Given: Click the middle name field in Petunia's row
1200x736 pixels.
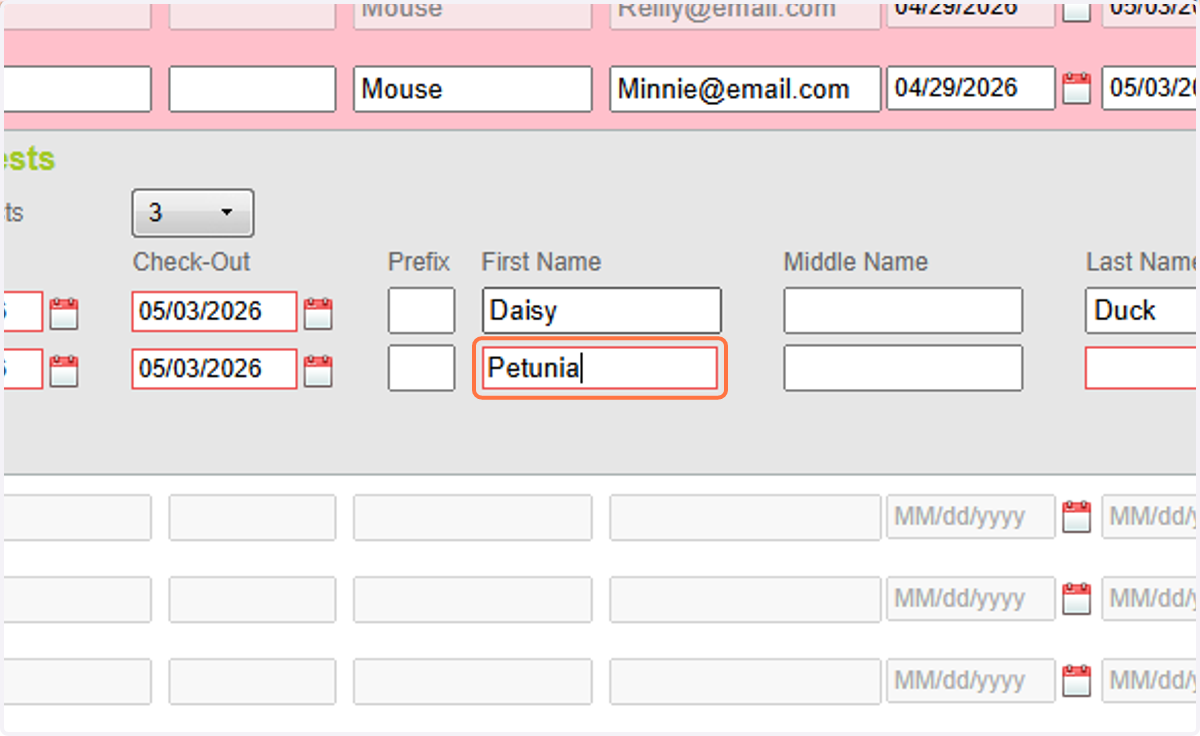Looking at the screenshot, I should coord(903,368).
